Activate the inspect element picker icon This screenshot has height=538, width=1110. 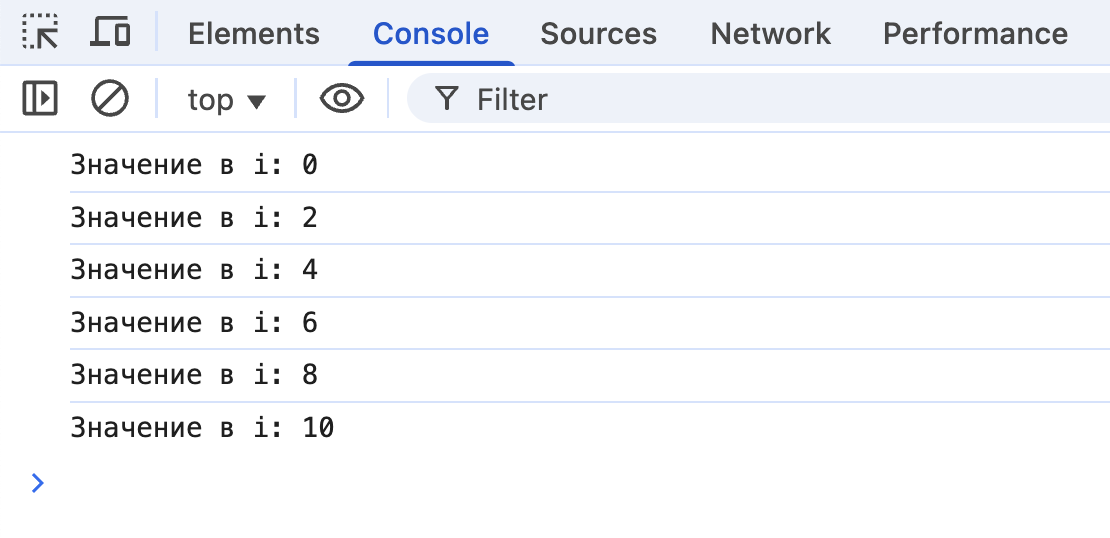tap(40, 33)
